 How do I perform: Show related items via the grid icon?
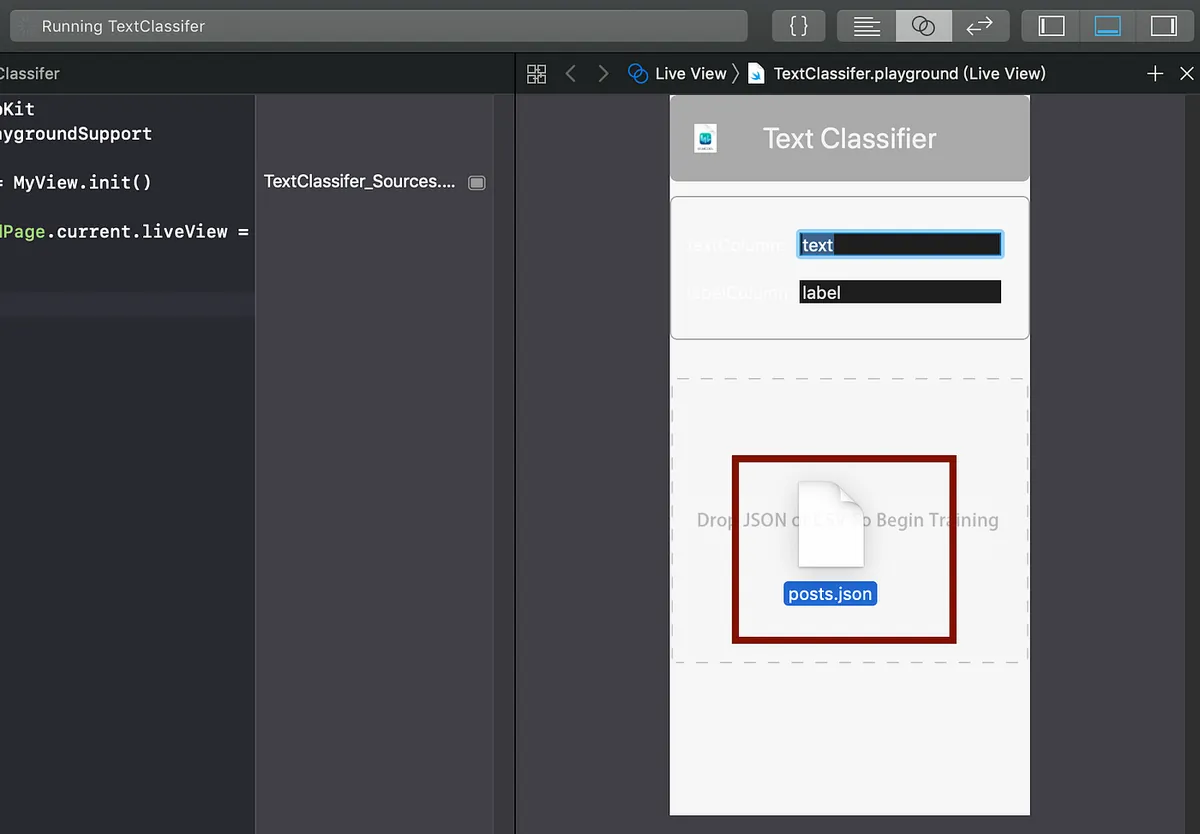536,73
